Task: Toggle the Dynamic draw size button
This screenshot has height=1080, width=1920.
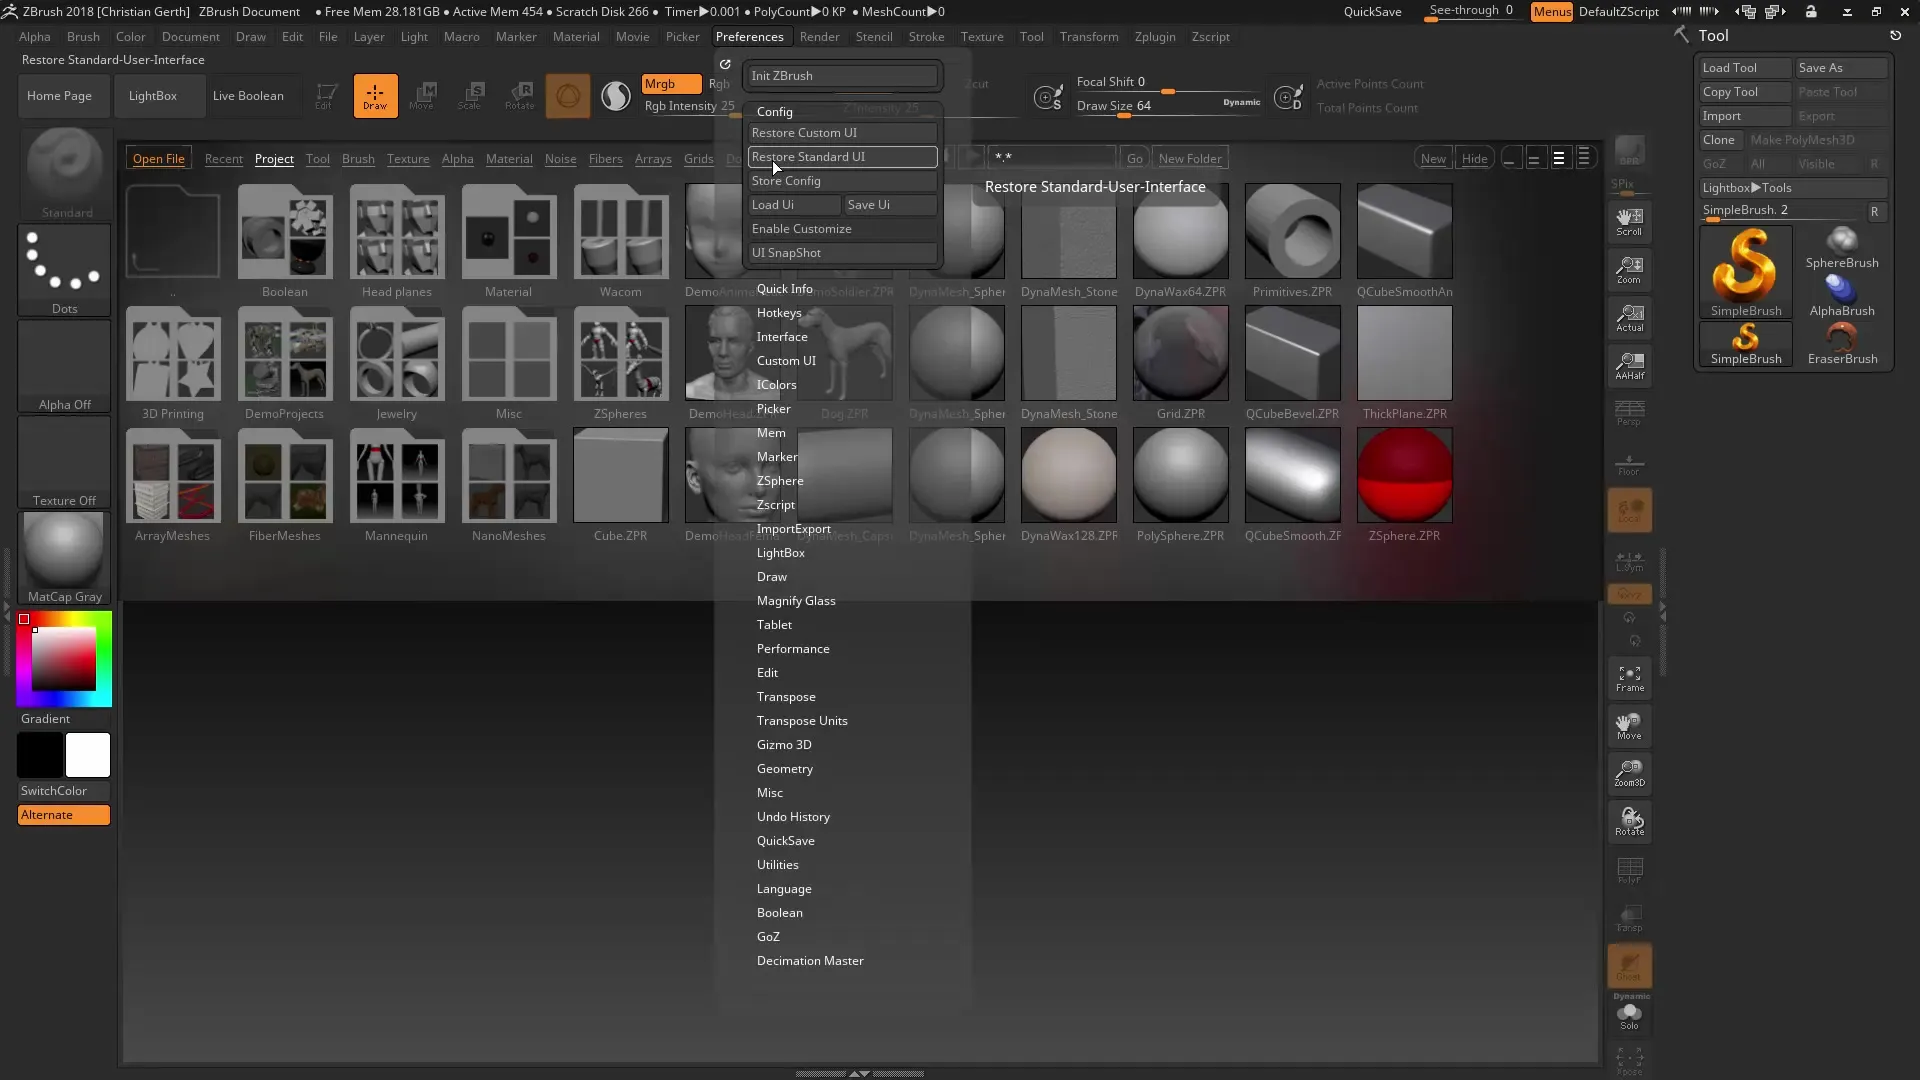Action: pos(1241,102)
